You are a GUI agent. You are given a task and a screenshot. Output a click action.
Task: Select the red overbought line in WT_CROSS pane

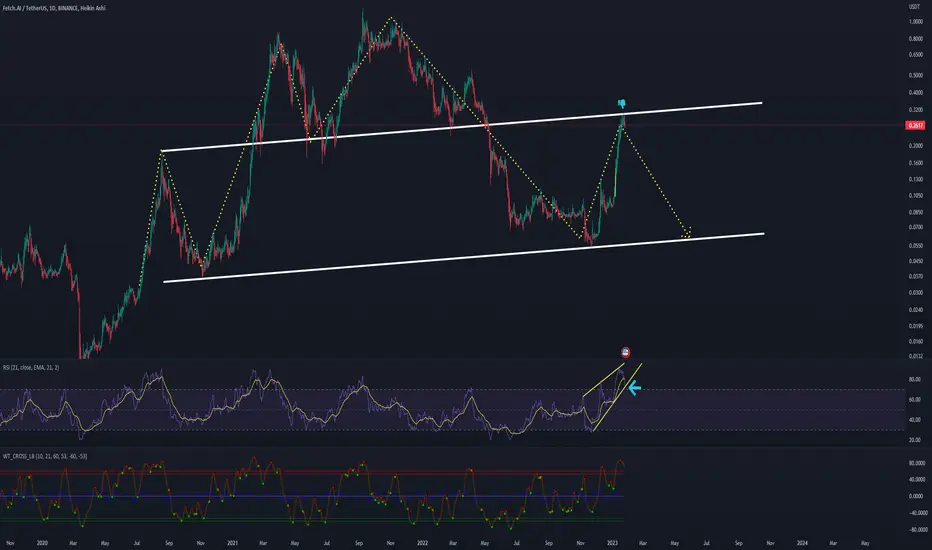312,472
